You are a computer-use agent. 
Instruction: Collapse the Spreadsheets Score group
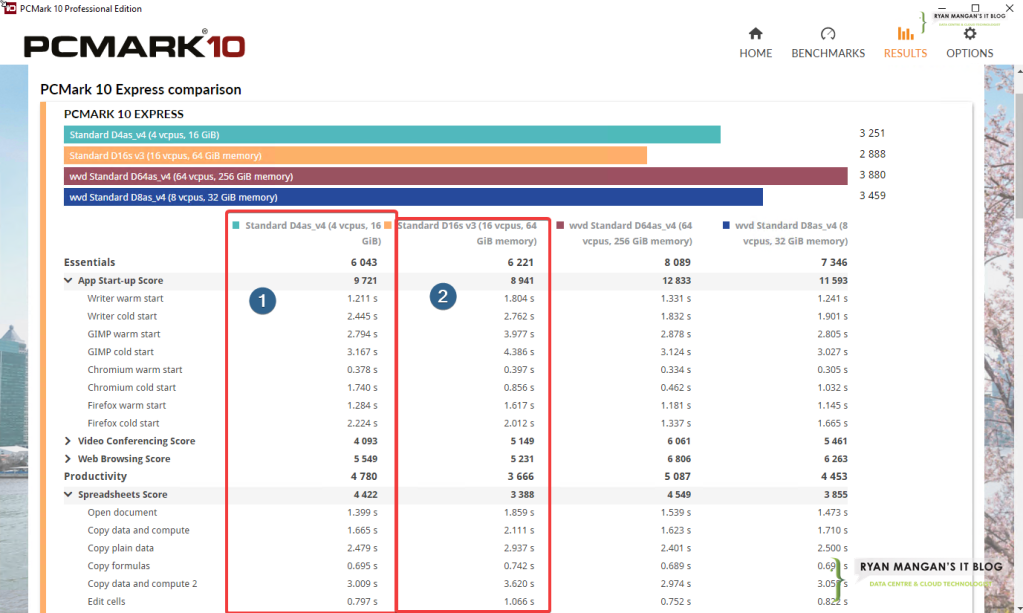(x=68, y=494)
